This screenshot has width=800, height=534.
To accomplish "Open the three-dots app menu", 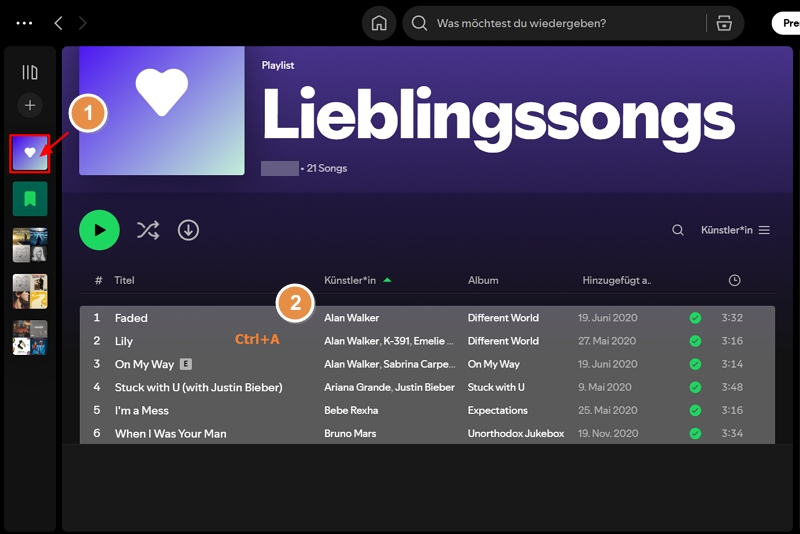I will point(24,23).
